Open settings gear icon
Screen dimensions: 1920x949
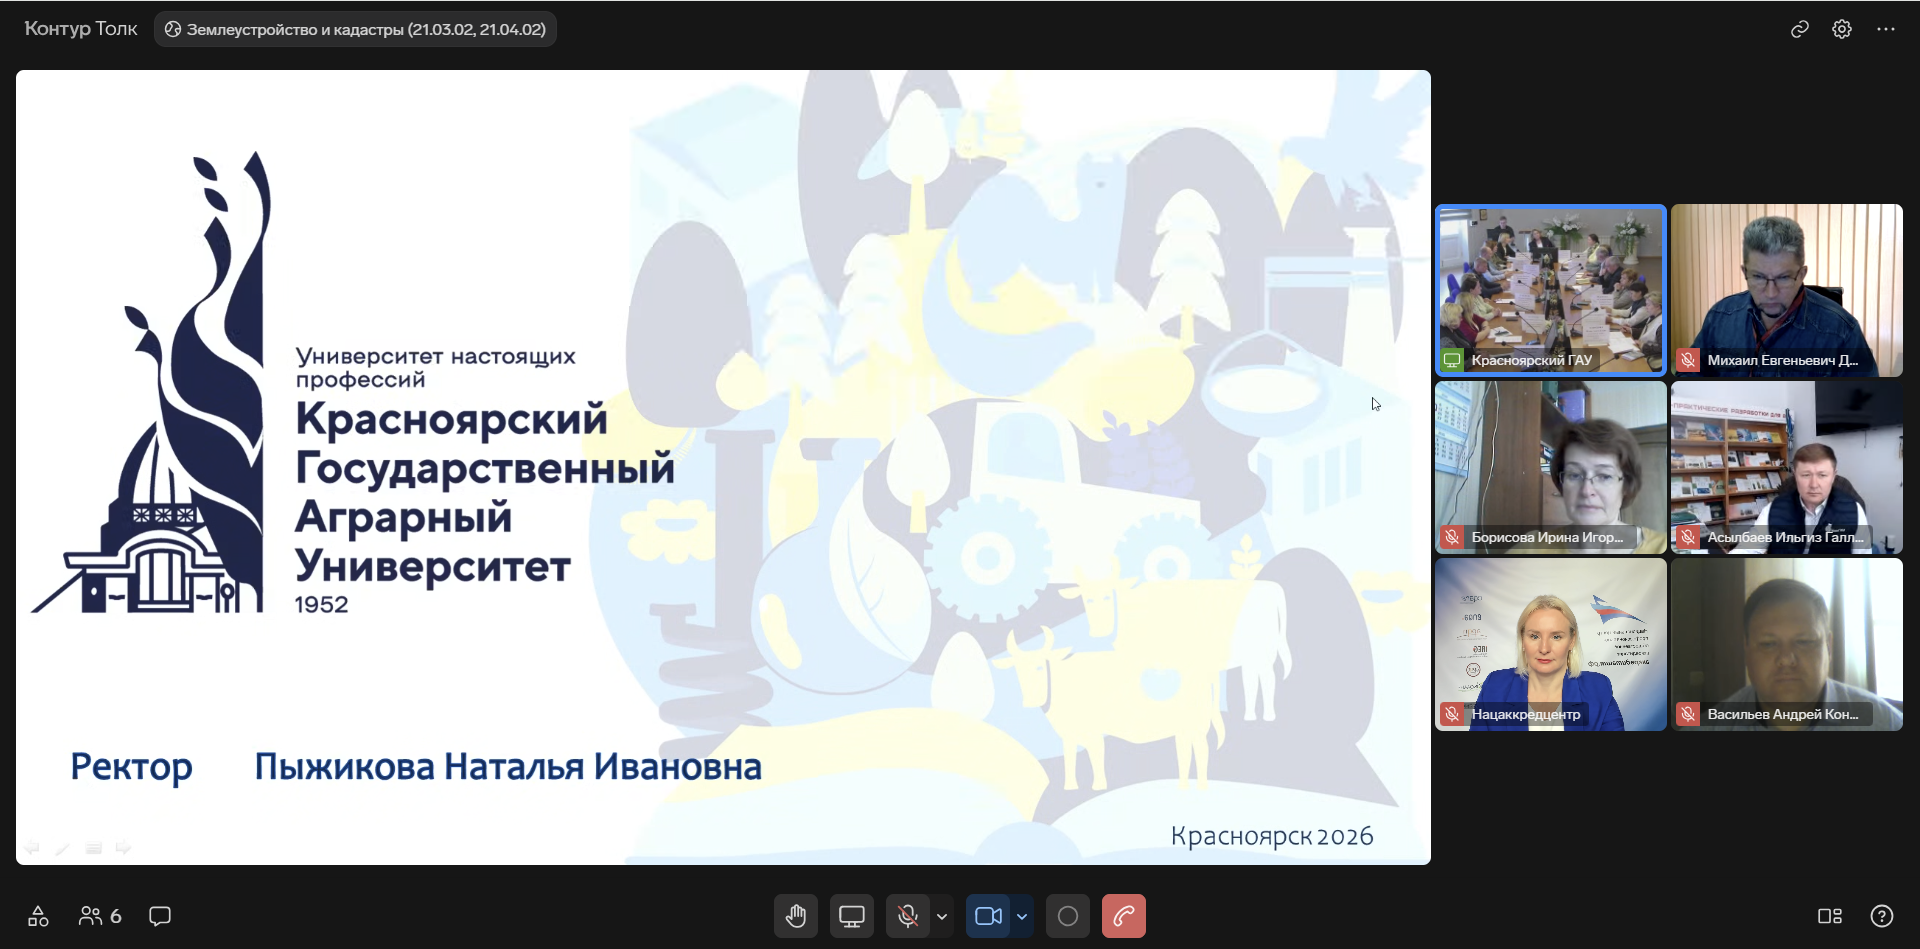coord(1842,29)
